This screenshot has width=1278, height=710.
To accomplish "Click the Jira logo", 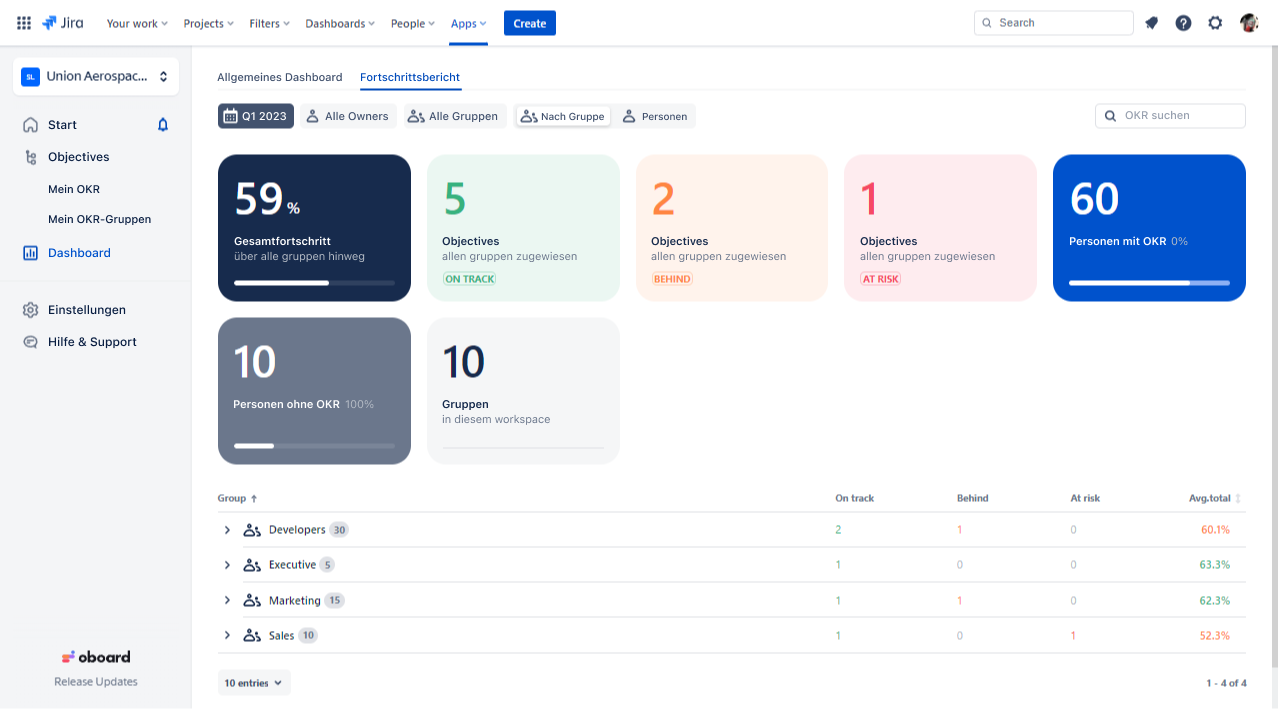I will pos(63,23).
